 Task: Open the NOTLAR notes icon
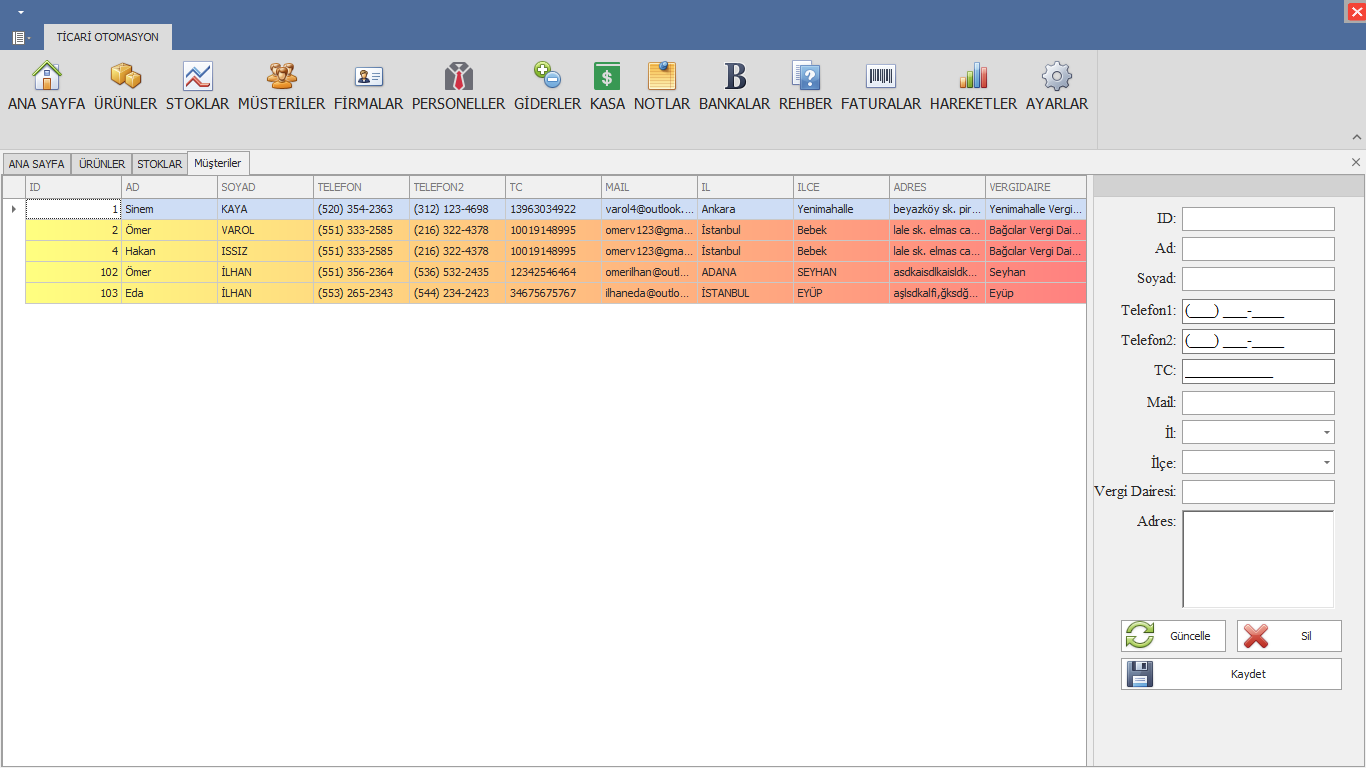662,77
